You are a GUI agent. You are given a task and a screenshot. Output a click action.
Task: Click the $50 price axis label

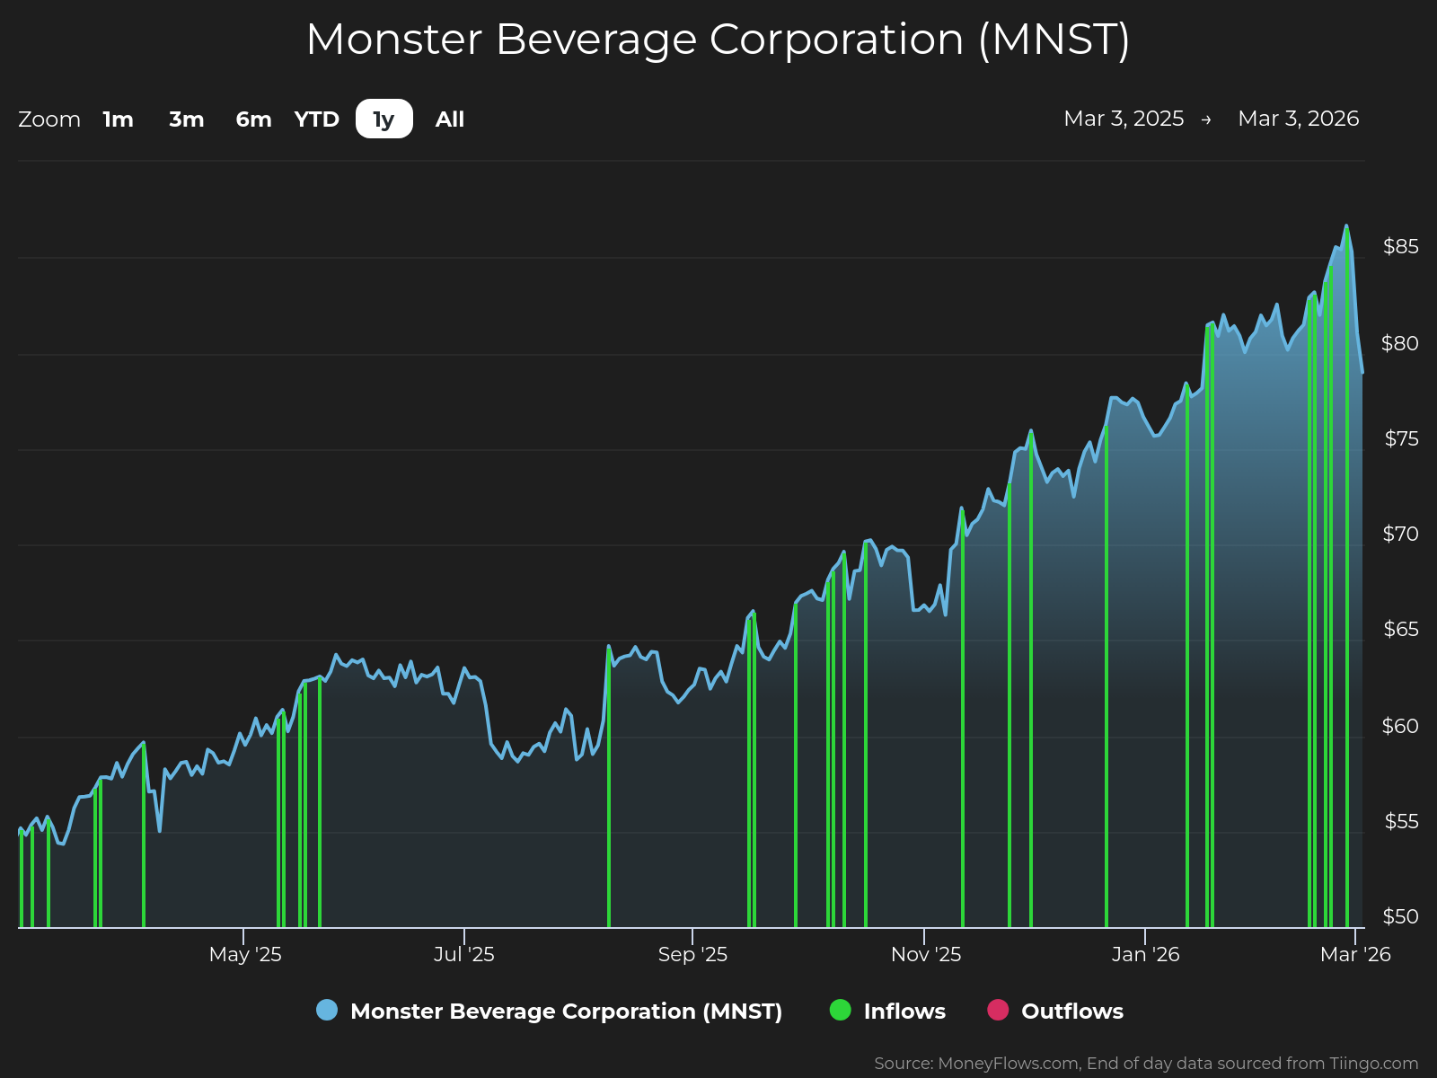pos(1400,916)
